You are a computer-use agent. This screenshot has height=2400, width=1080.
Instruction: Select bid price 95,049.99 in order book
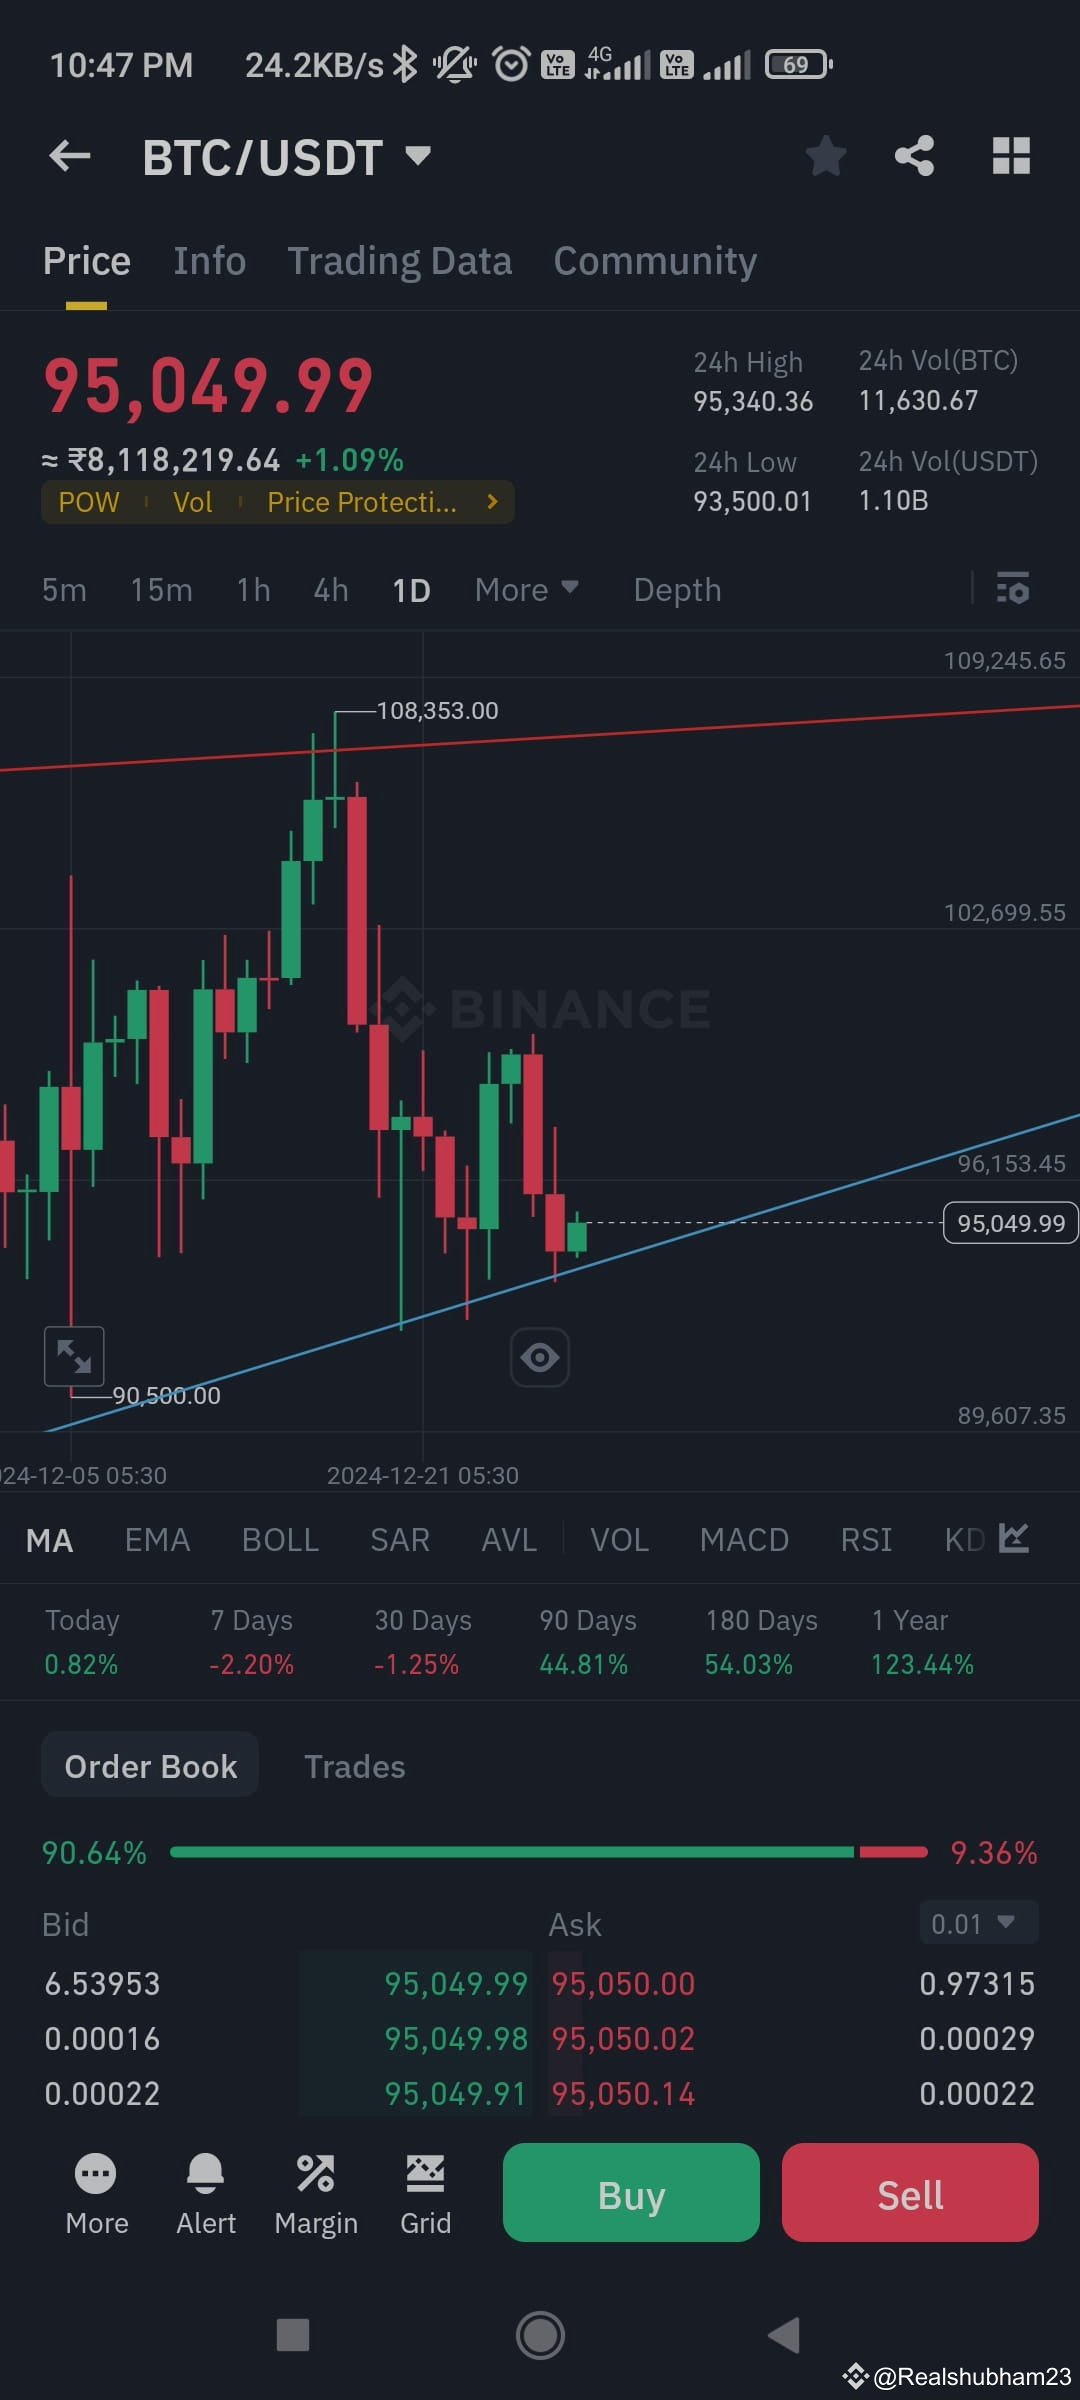pyautogui.click(x=456, y=1984)
